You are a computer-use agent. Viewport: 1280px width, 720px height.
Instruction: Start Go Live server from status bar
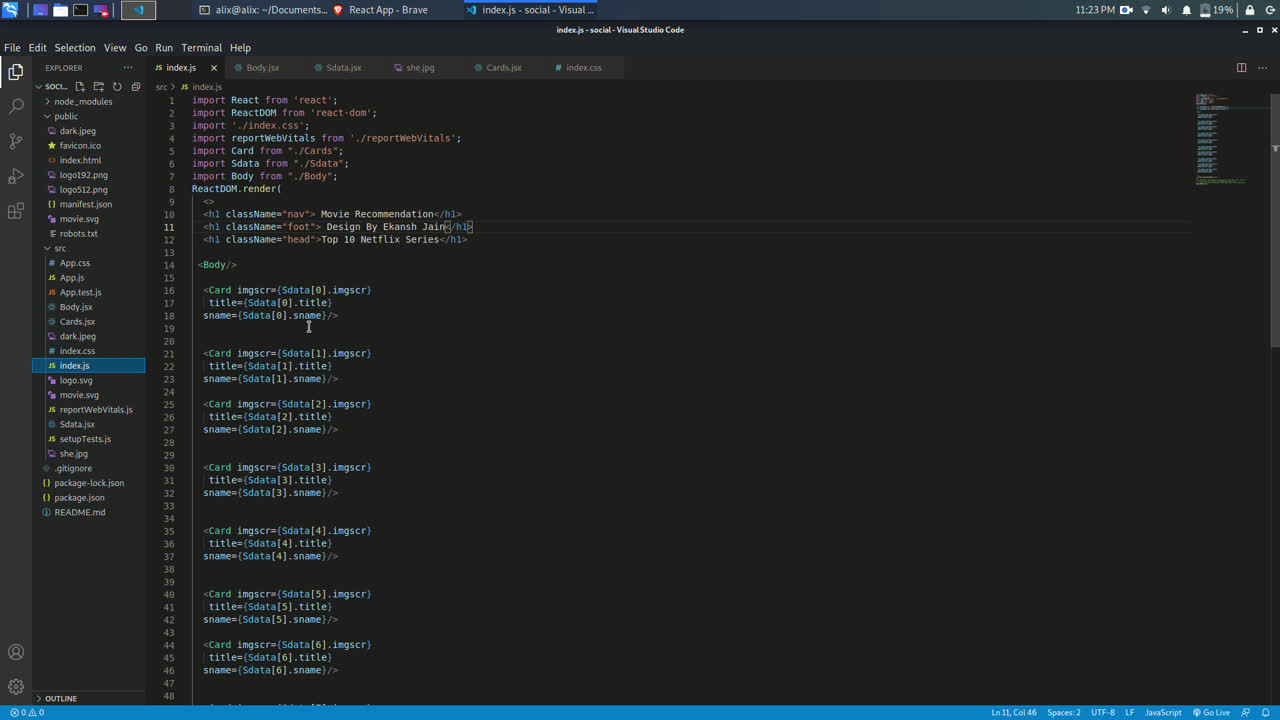(x=1211, y=712)
